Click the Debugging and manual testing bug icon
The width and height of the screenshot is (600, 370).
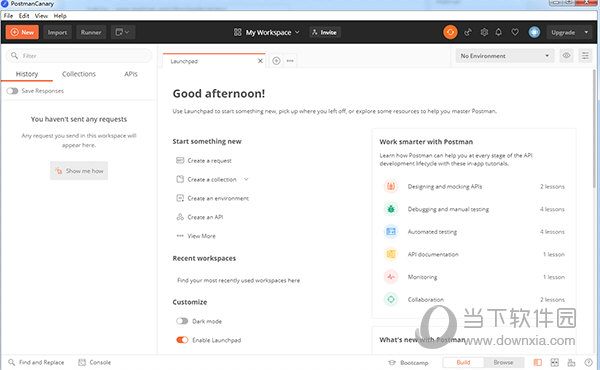pyautogui.click(x=391, y=209)
